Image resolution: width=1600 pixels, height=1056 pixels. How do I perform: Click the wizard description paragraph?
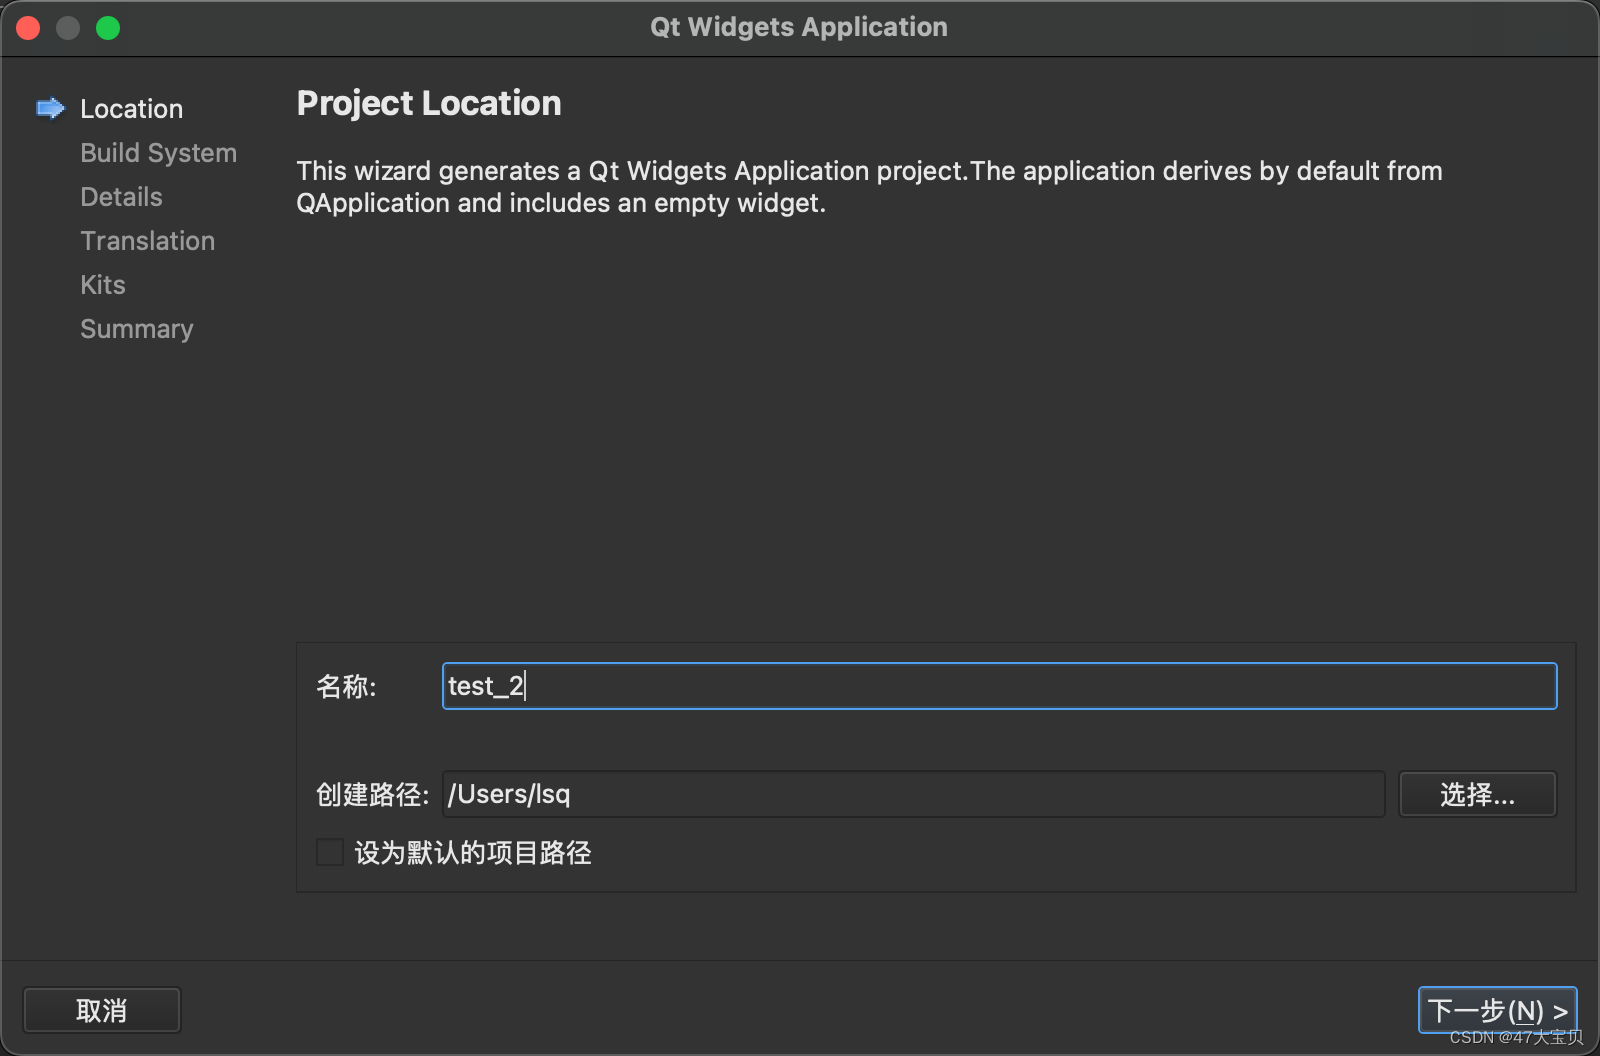coord(869,187)
